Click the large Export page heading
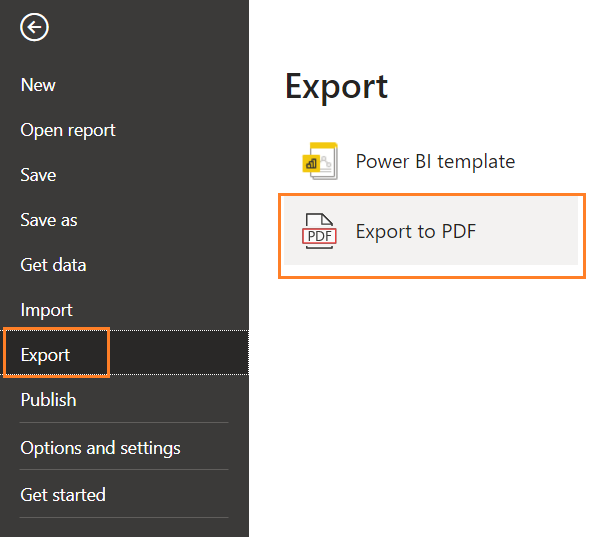The width and height of the screenshot is (598, 555). [x=336, y=87]
